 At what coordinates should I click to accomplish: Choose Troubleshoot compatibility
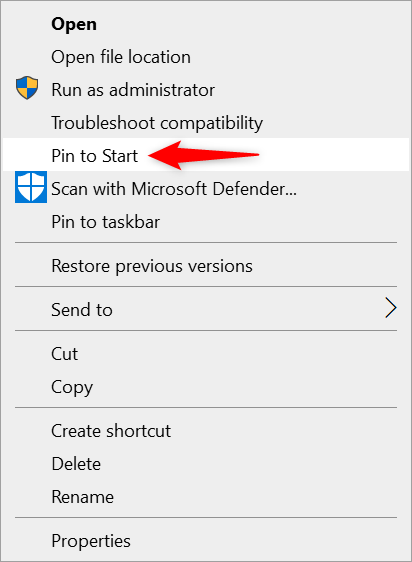coord(206,123)
